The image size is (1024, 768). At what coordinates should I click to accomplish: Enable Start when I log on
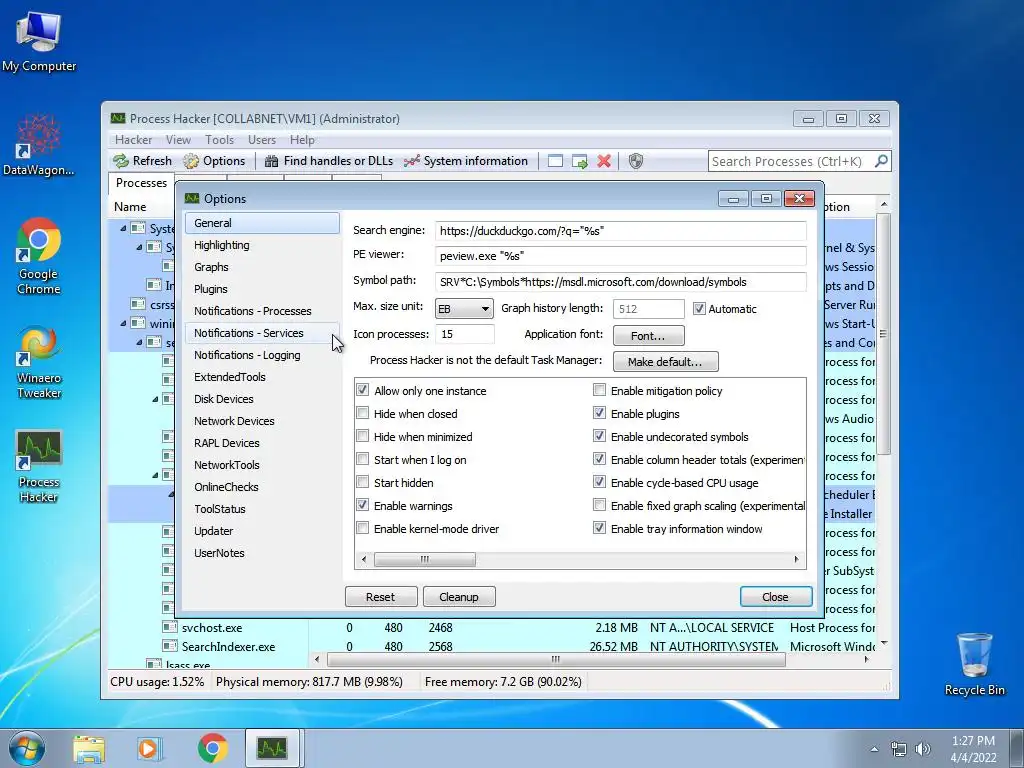tap(362, 459)
